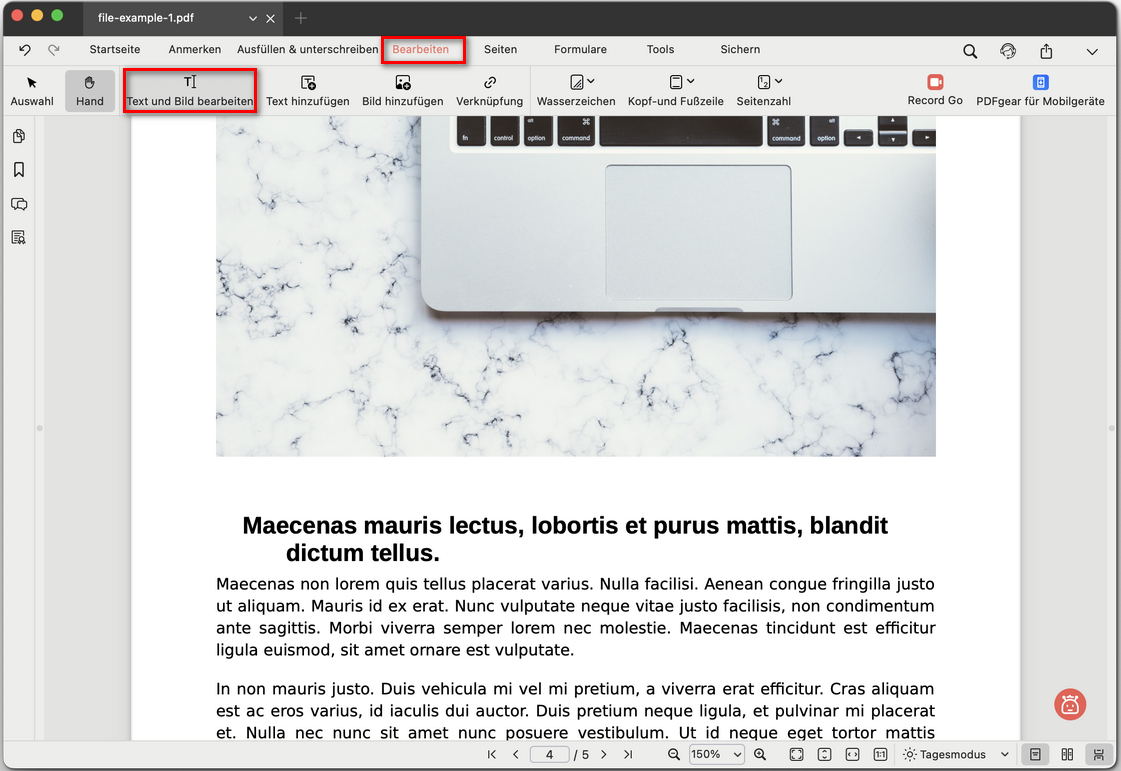Switch to the Anmerken tab
The height and width of the screenshot is (771, 1121).
(x=194, y=49)
